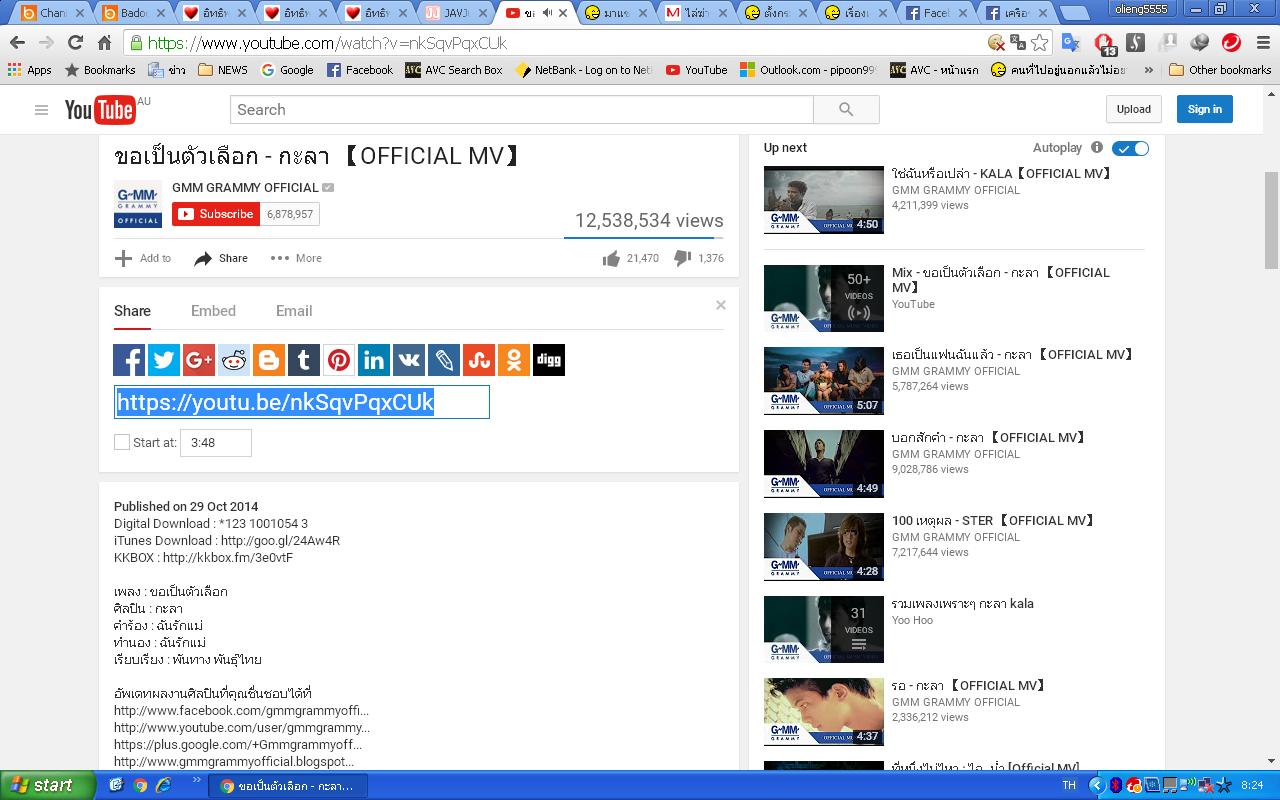The height and width of the screenshot is (800, 1280).
Task: Select the Share tab
Action: point(132,311)
